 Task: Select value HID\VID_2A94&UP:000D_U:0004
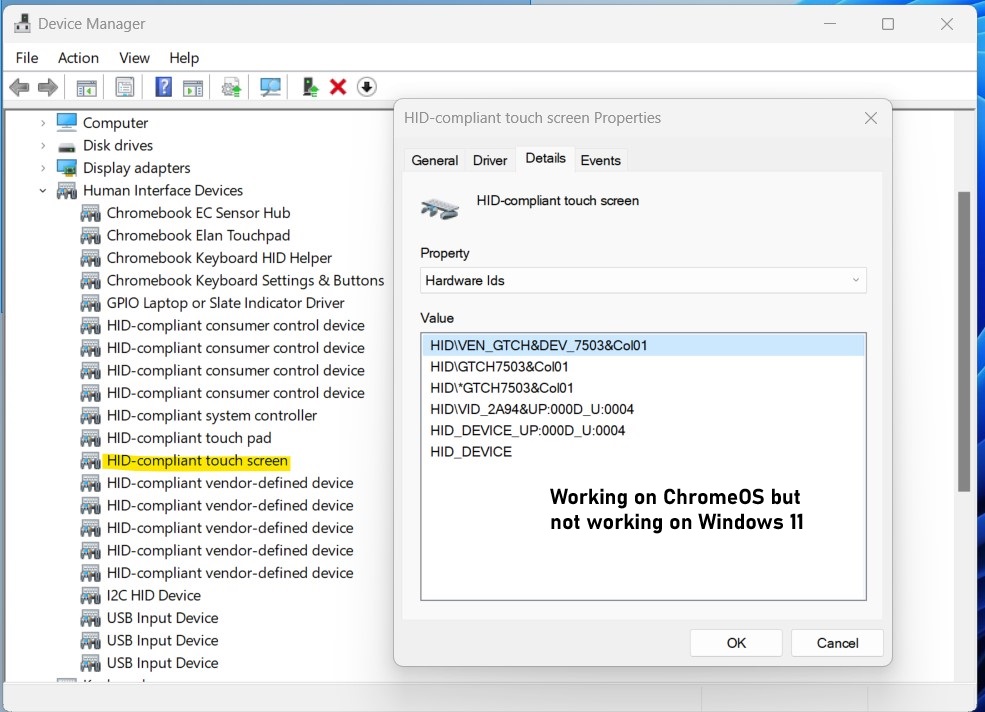coord(532,409)
